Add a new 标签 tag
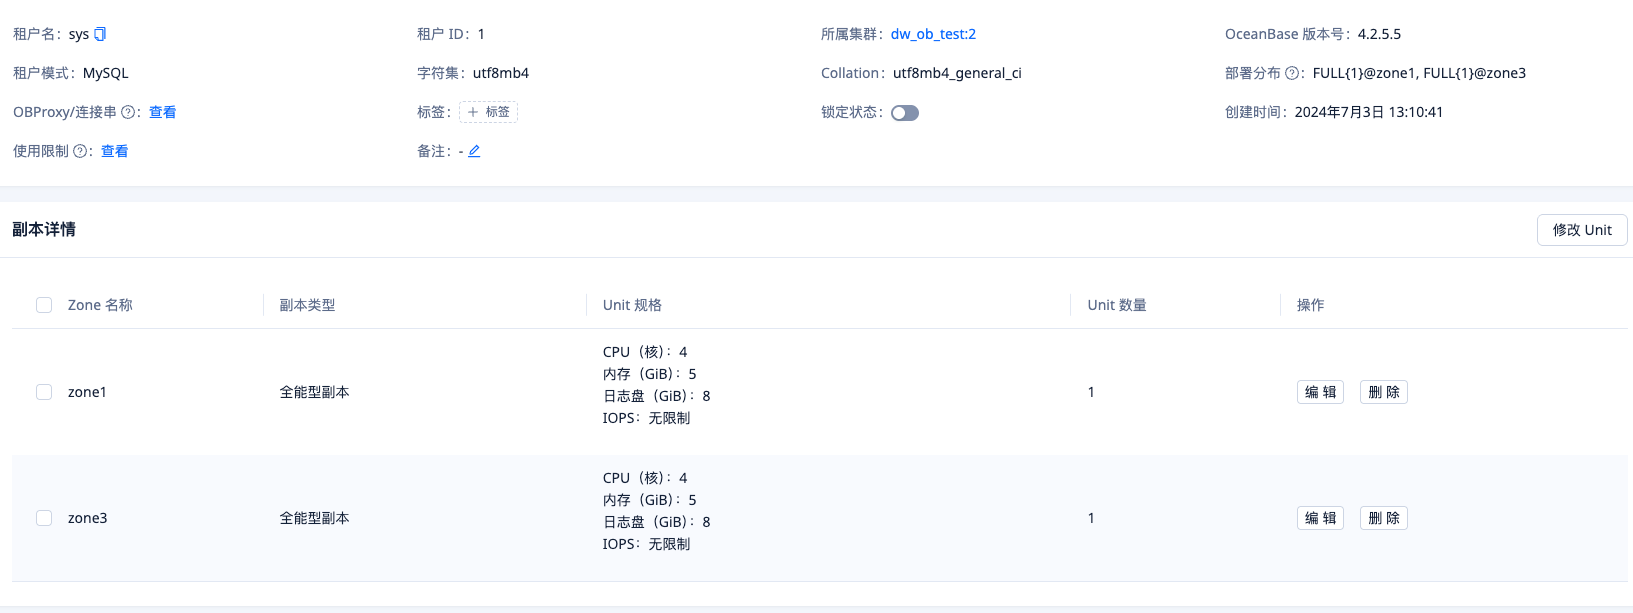The image size is (1633, 613). coord(488,112)
